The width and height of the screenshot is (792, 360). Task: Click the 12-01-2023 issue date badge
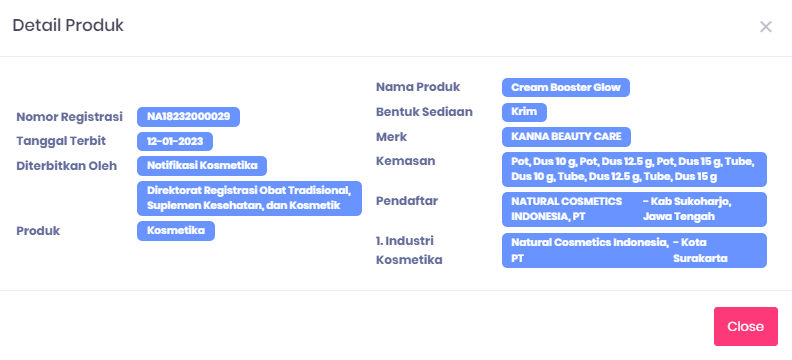(x=175, y=141)
